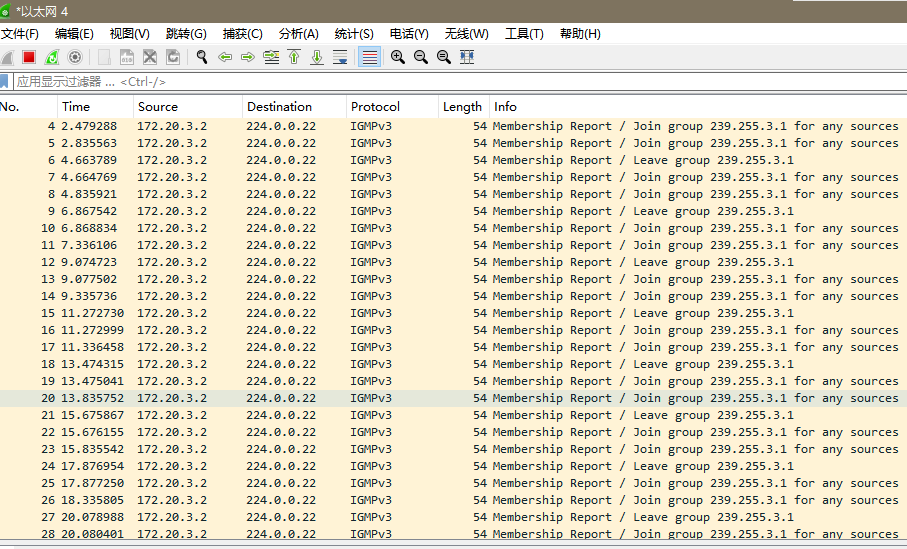
Task: Click the Go to specified packet icon
Action: pyautogui.click(x=271, y=57)
